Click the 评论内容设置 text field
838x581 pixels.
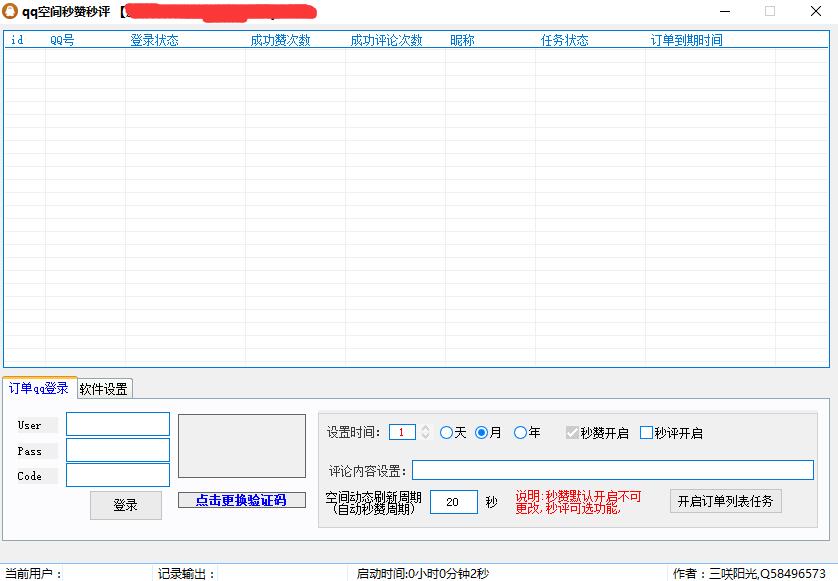612,470
